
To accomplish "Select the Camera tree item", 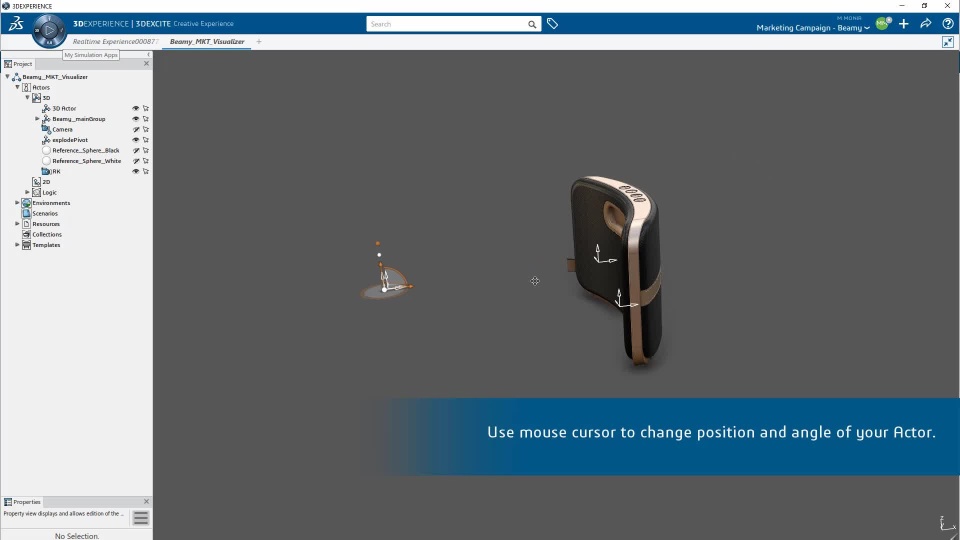I will pos(62,129).
